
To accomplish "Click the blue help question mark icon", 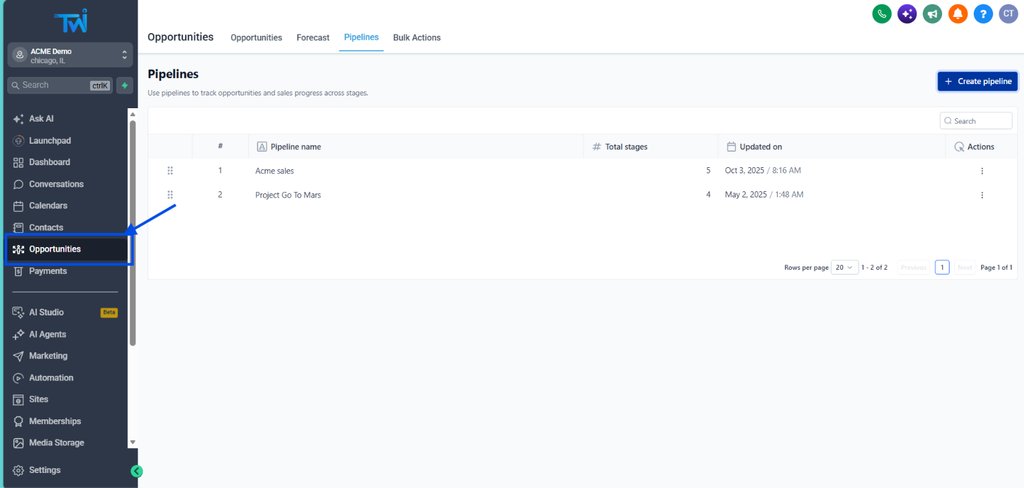I will [x=984, y=14].
